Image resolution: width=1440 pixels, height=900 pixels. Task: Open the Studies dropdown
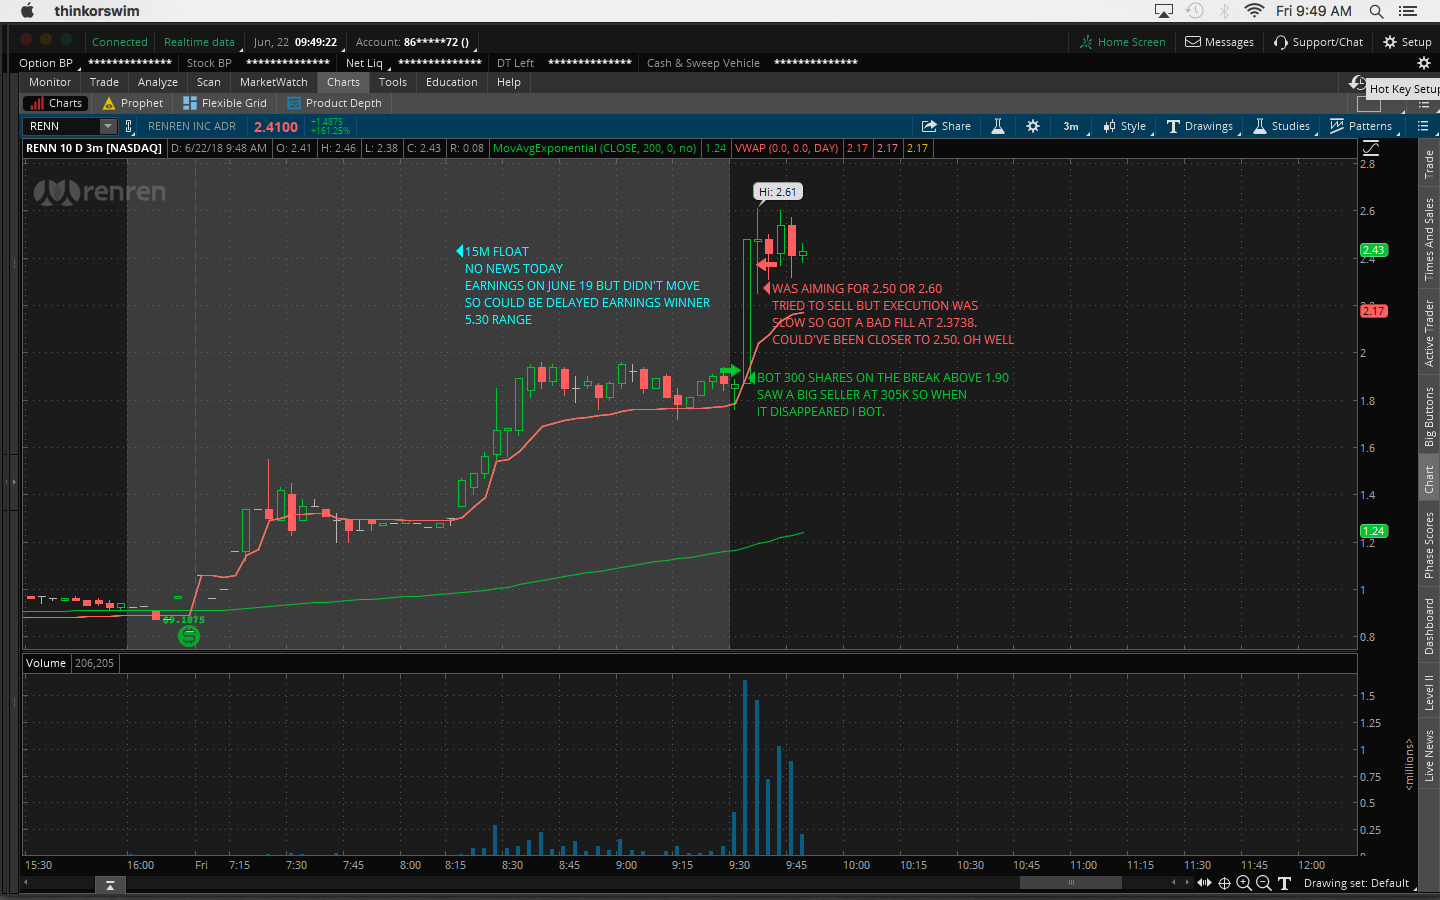tap(1282, 126)
